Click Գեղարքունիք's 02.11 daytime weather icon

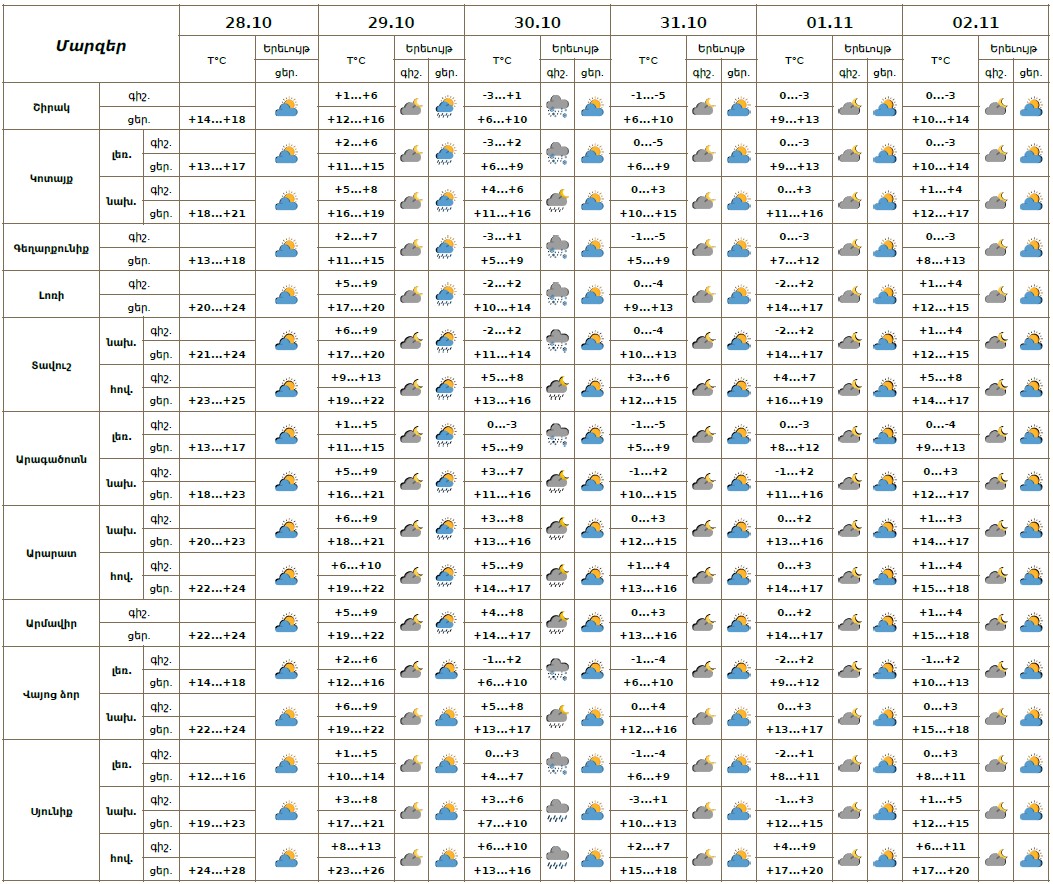pyautogui.click(x=1030, y=248)
